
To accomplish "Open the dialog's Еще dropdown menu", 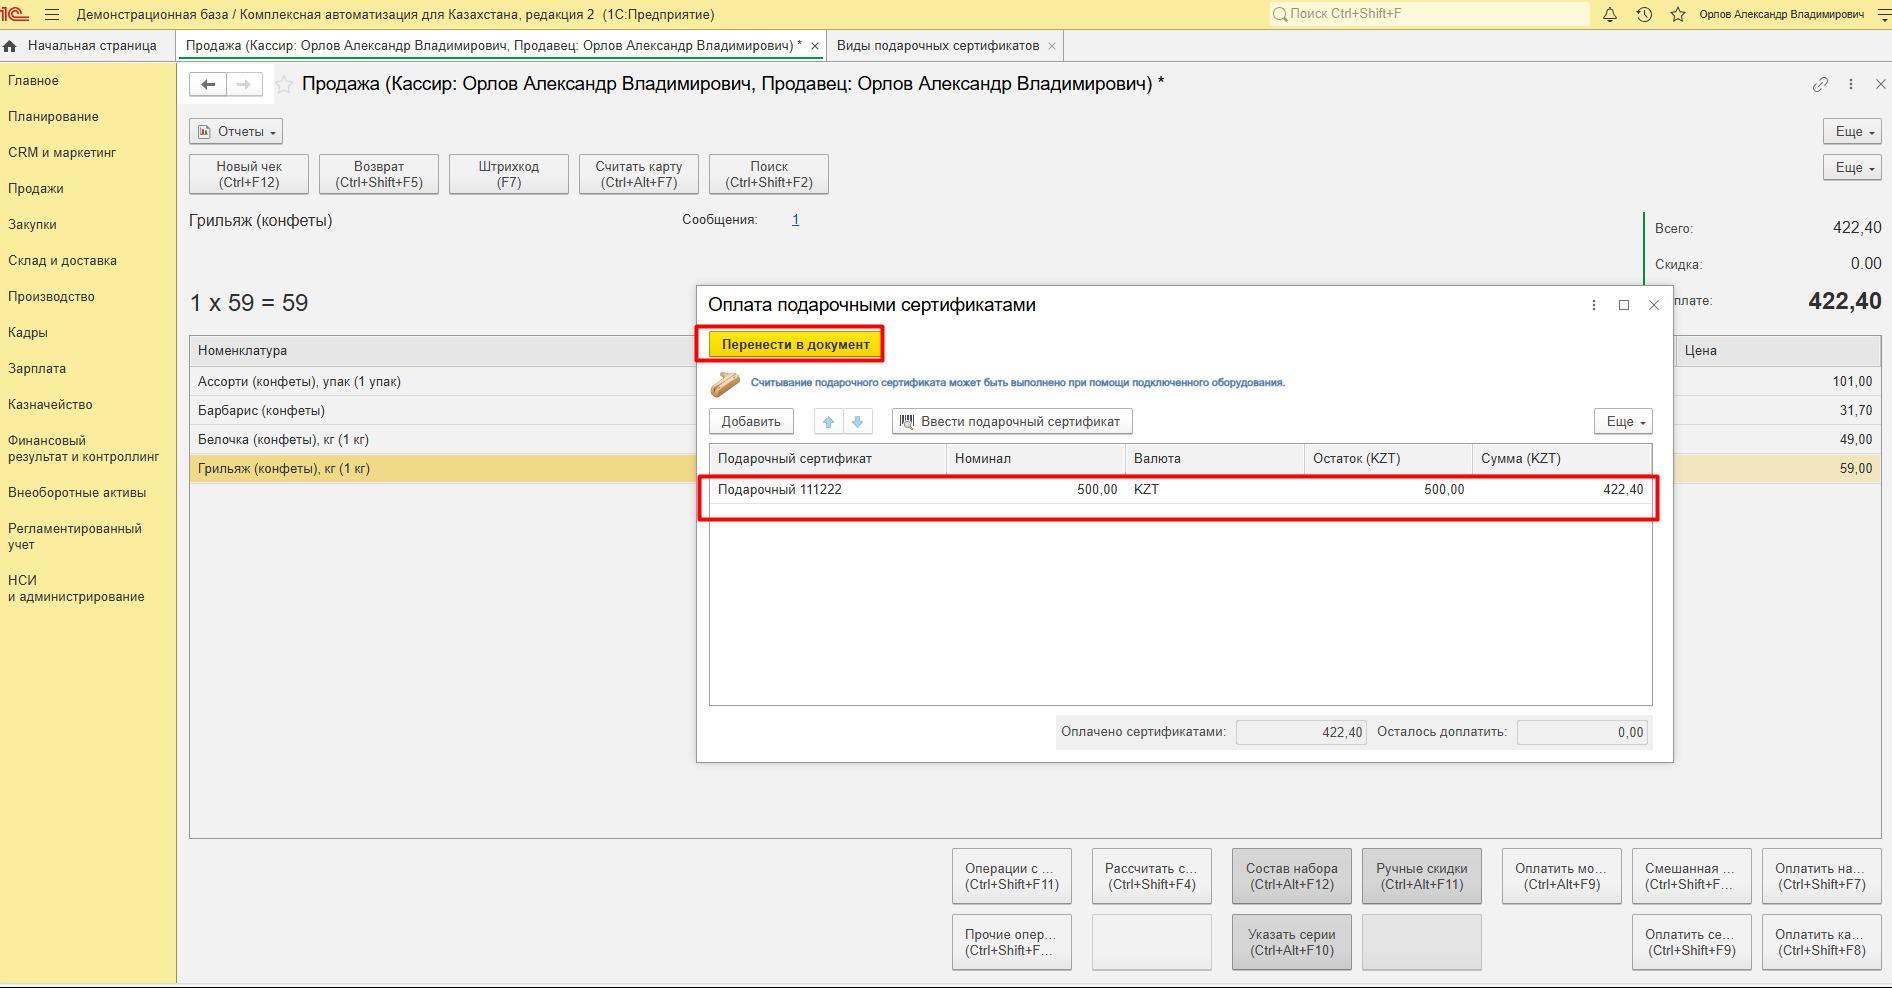I will tap(1622, 422).
